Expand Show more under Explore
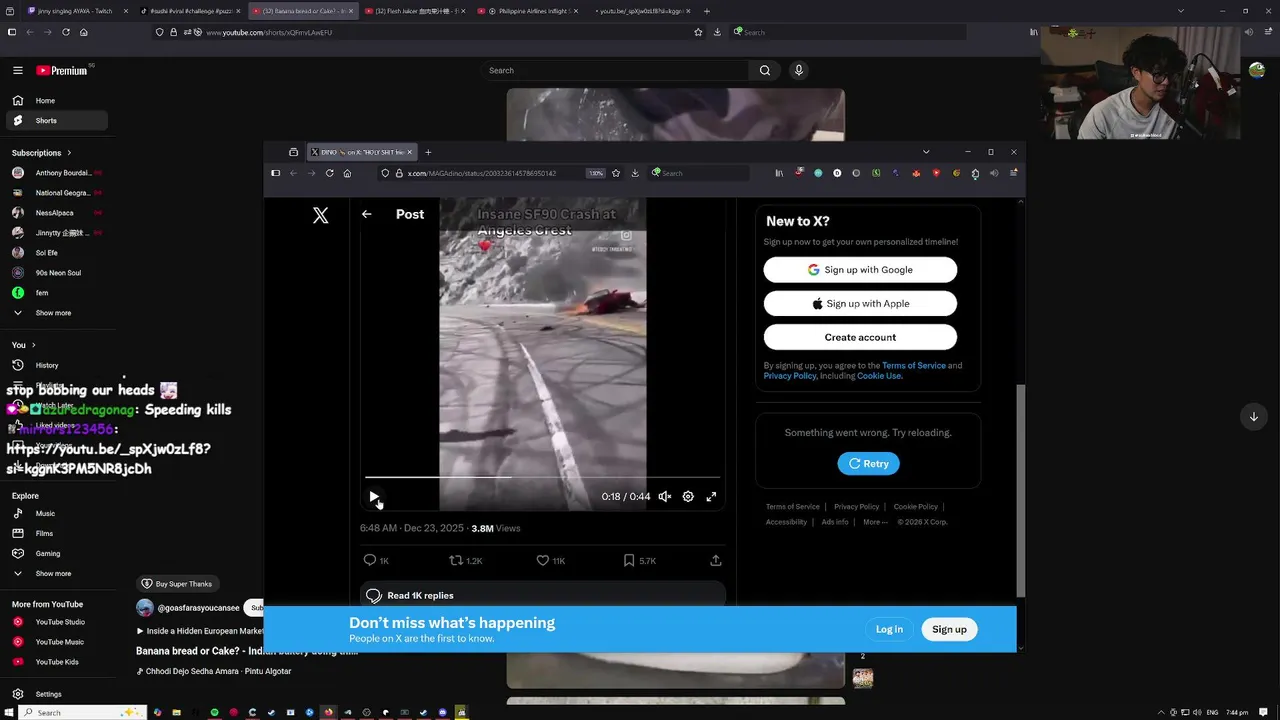This screenshot has width=1280, height=720. pyautogui.click(x=55, y=574)
